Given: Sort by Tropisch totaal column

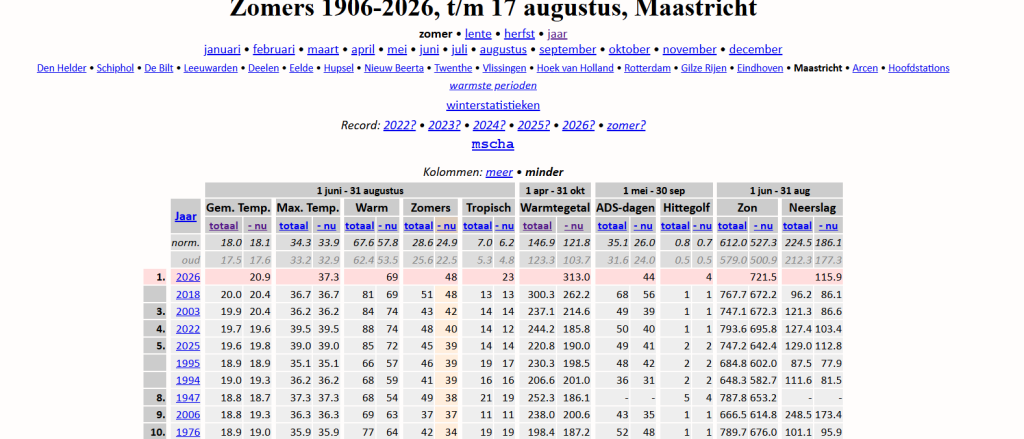Looking at the screenshot, I should (477, 226).
